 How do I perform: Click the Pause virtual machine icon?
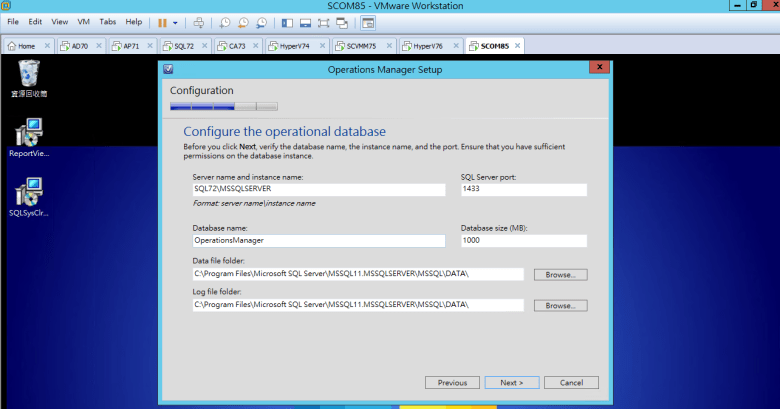tap(162, 22)
